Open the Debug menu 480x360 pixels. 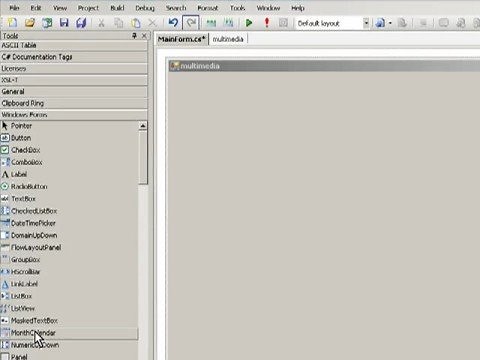[x=145, y=8]
